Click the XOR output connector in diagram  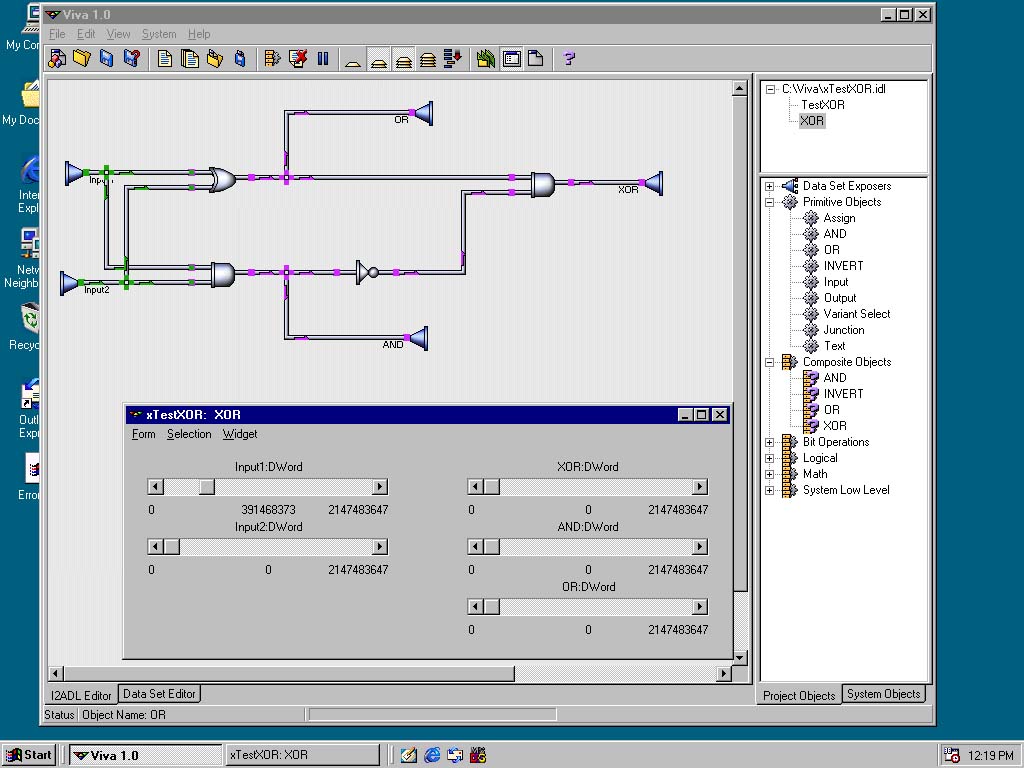pos(652,183)
